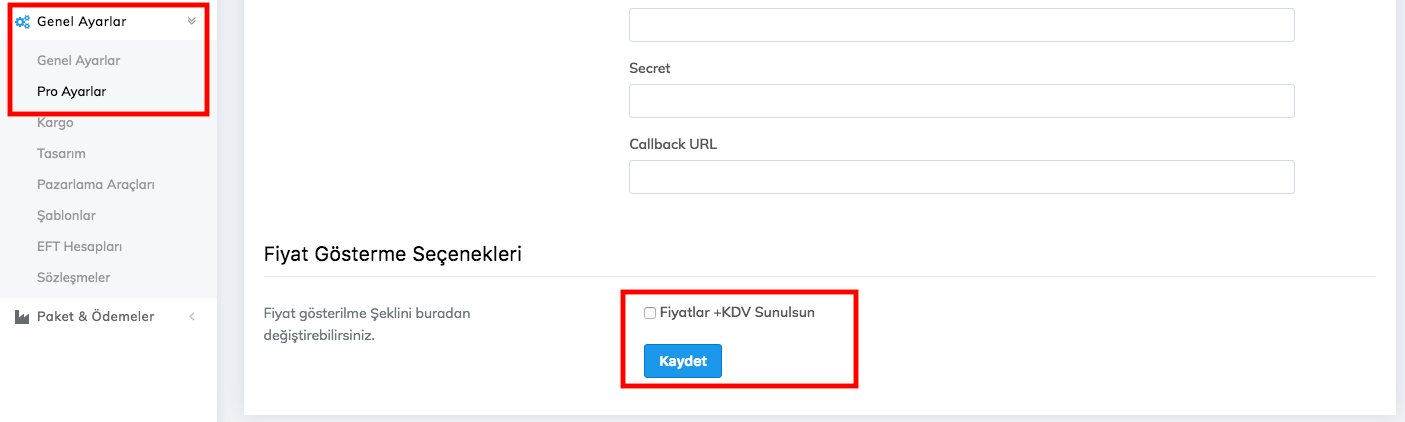Click the Fiyatlar +KDV Sunulsun label text
1405x422 pixels.
(737, 313)
